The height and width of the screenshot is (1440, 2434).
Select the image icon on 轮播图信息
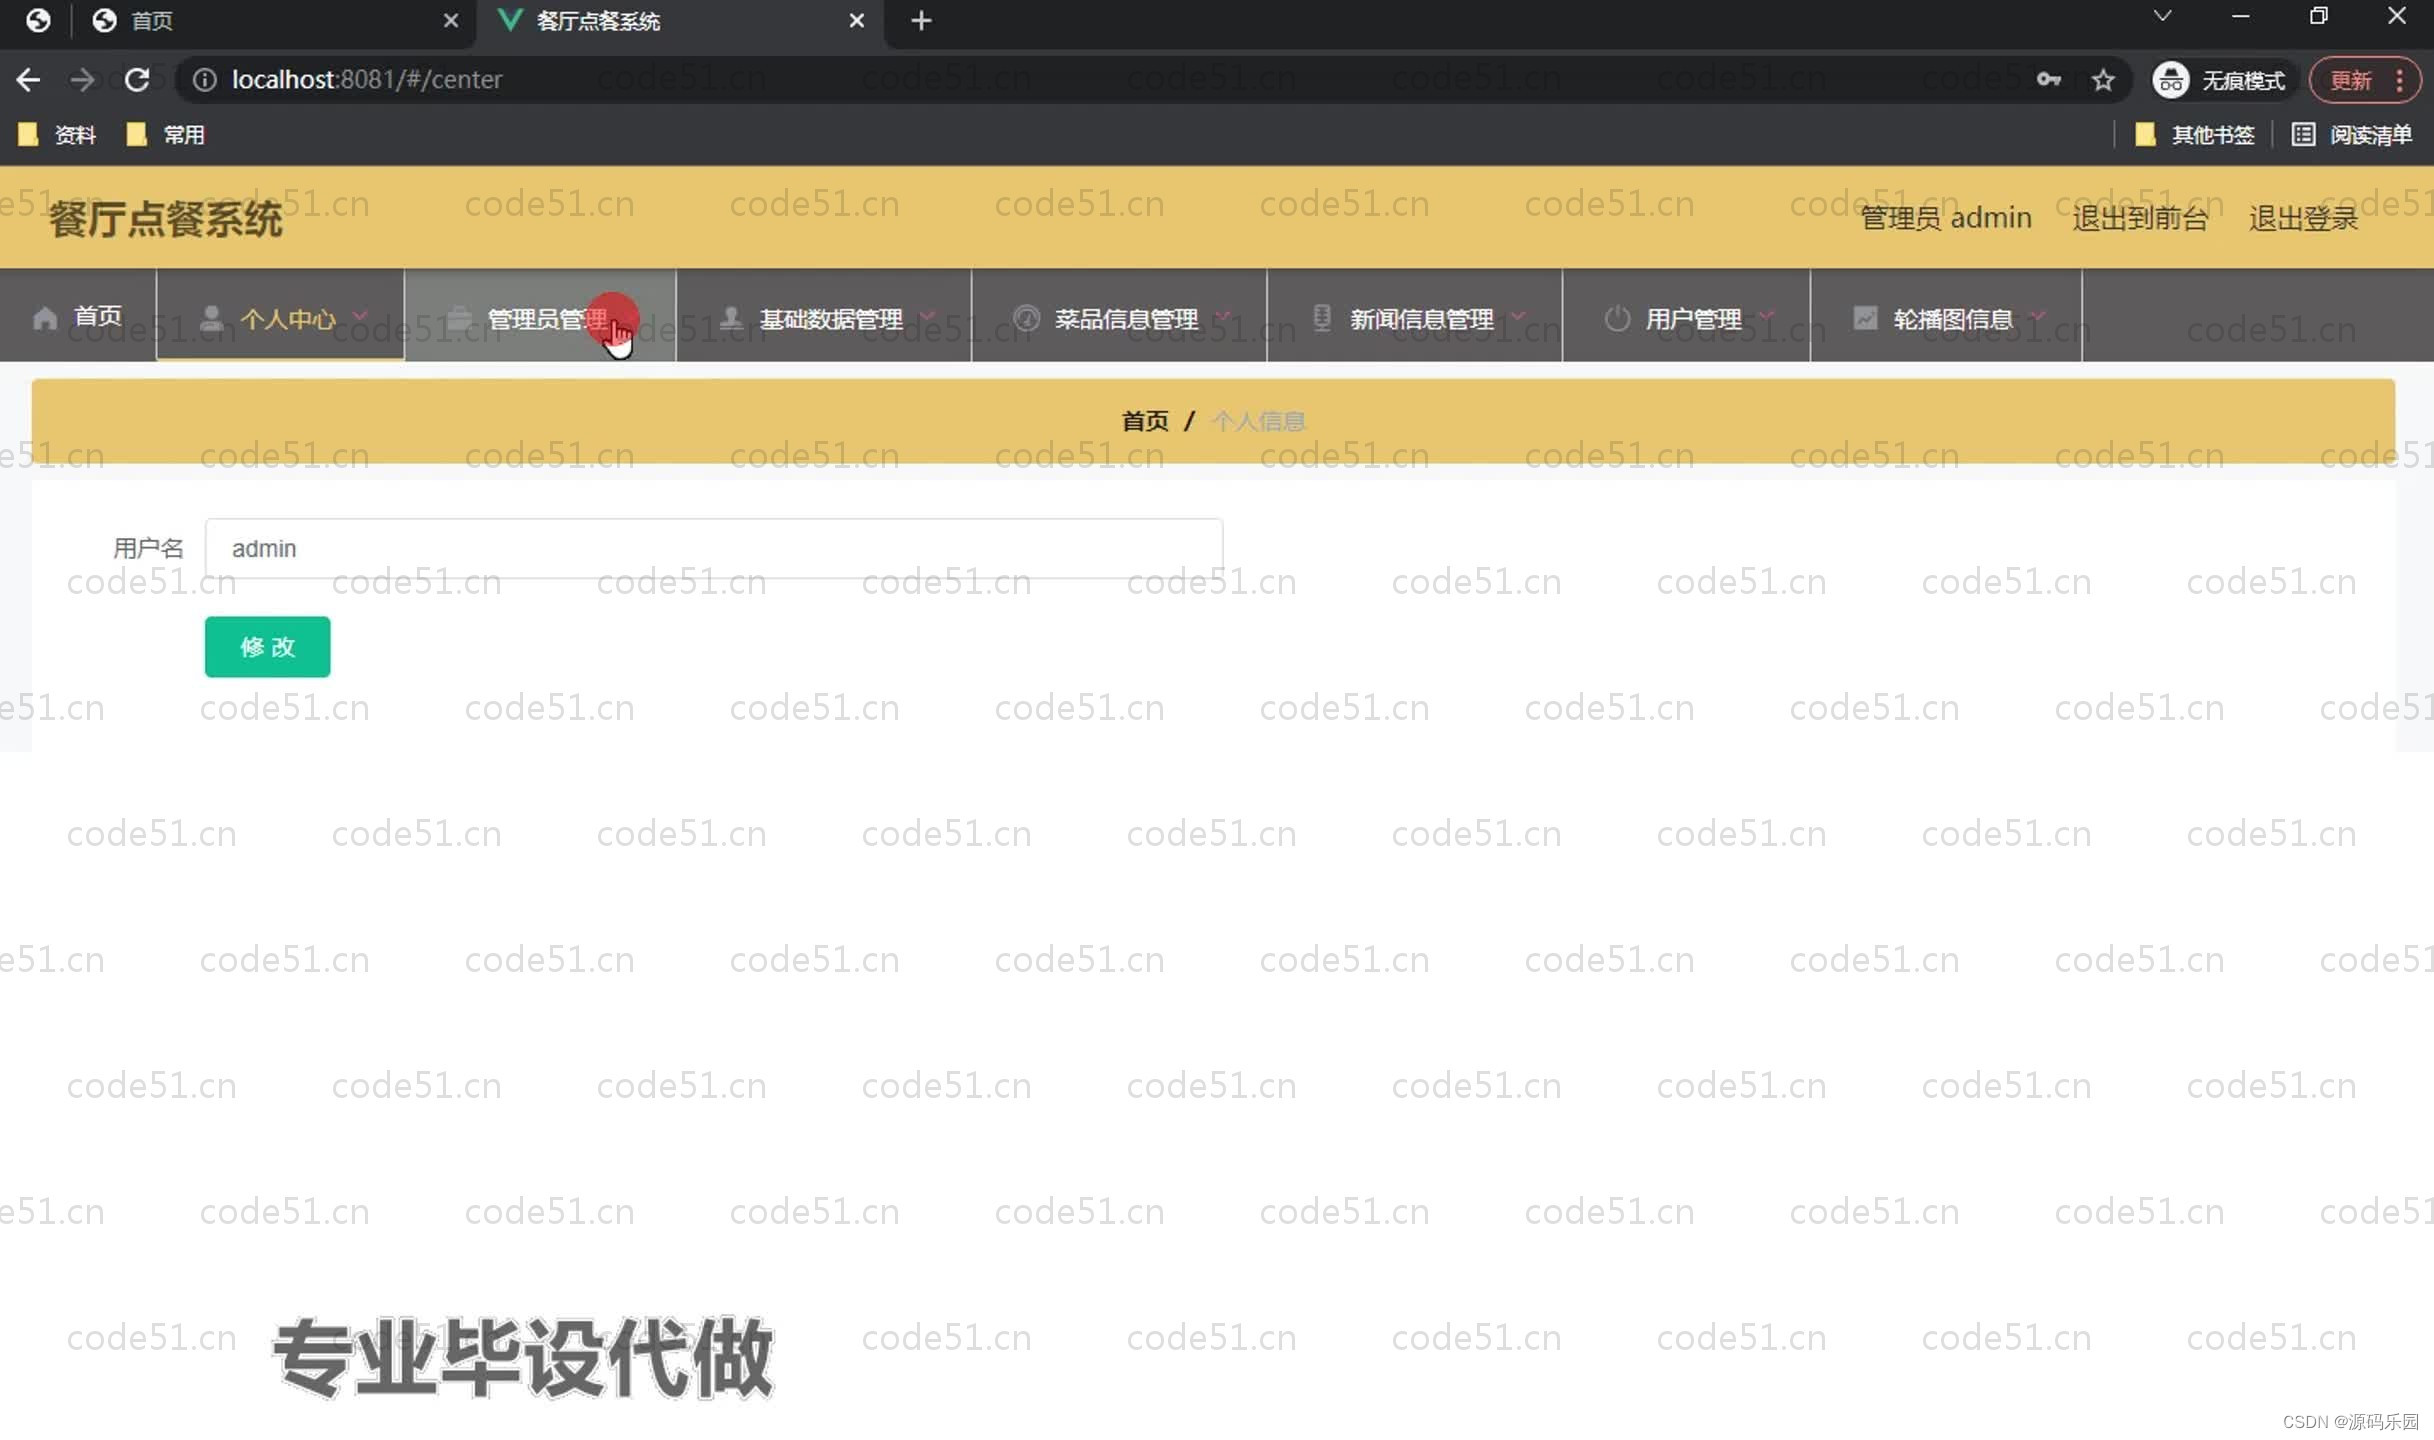tap(1866, 316)
